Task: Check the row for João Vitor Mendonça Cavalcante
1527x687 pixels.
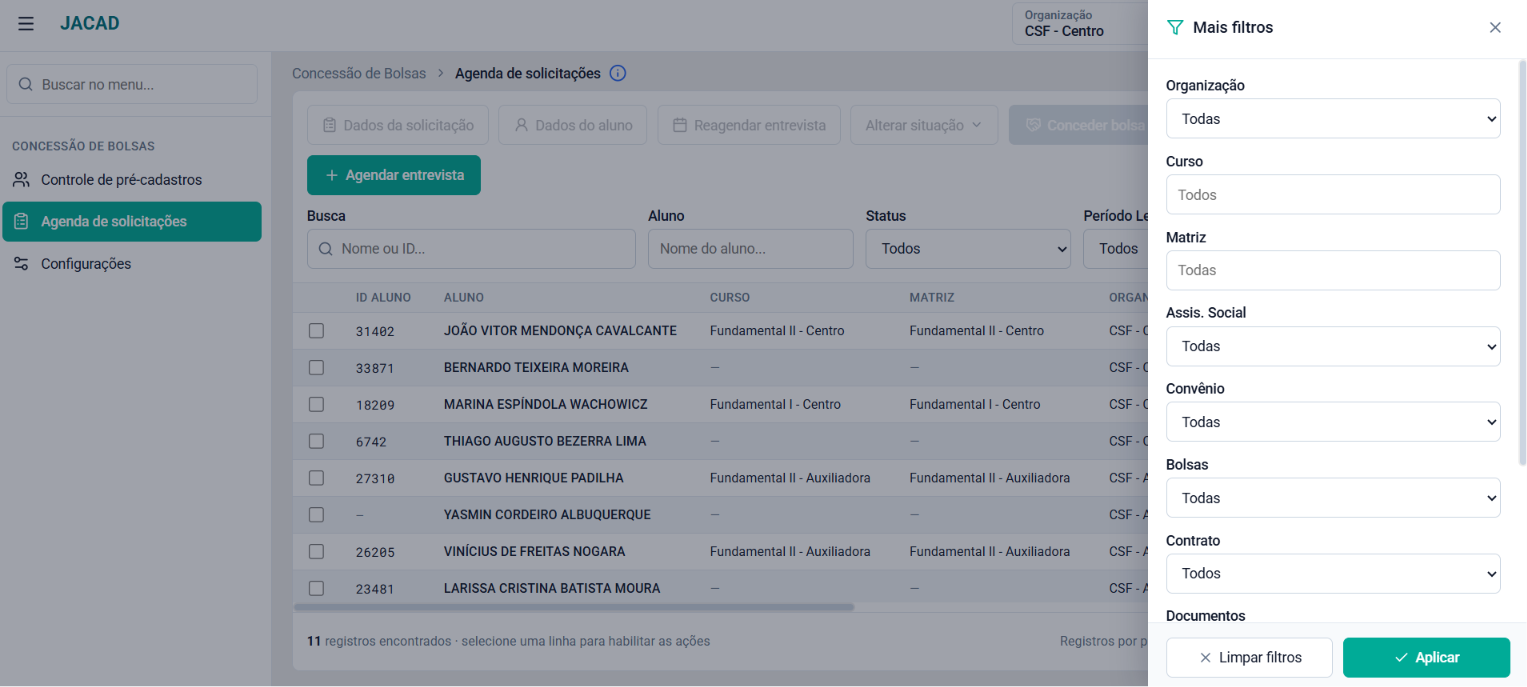Action: pos(316,331)
